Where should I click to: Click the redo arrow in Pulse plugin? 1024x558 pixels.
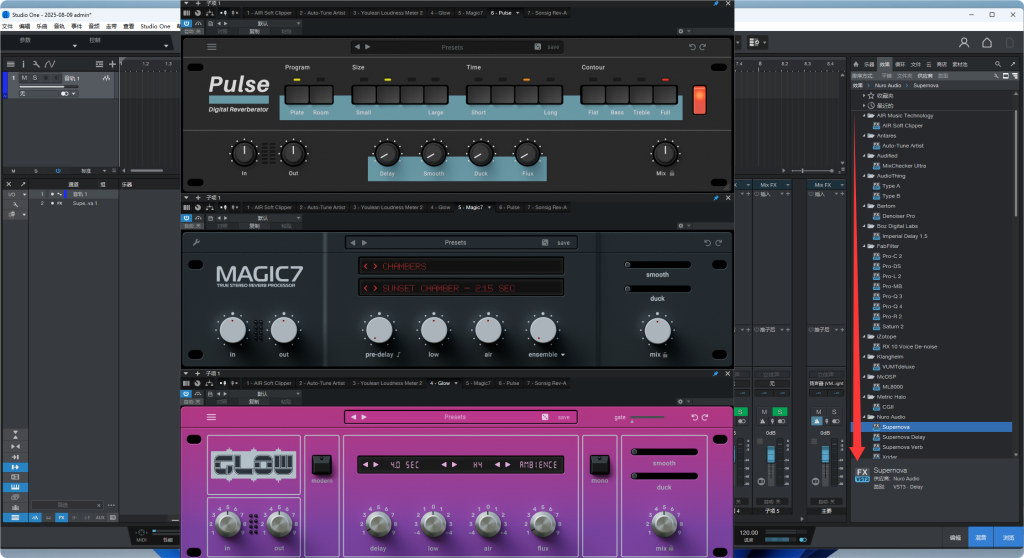tap(703, 47)
